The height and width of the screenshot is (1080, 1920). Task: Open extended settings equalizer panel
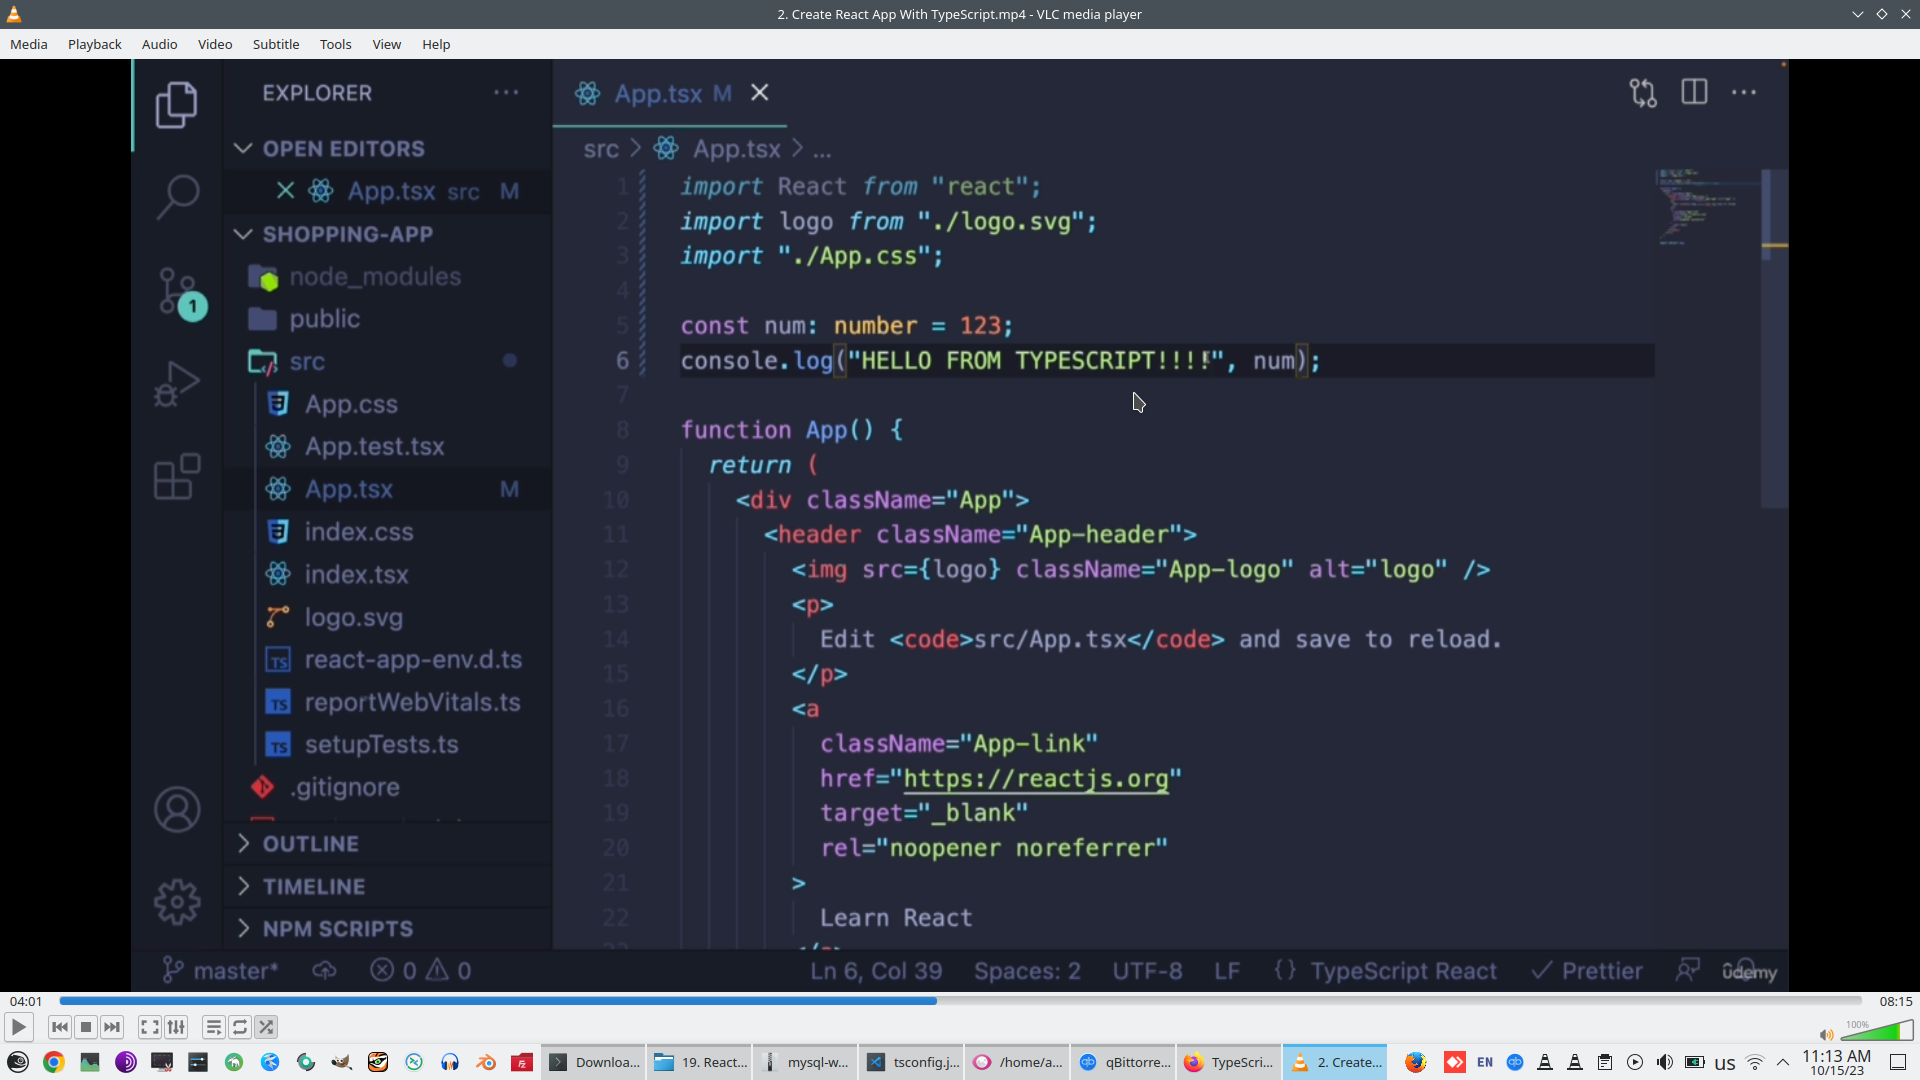click(x=176, y=1027)
